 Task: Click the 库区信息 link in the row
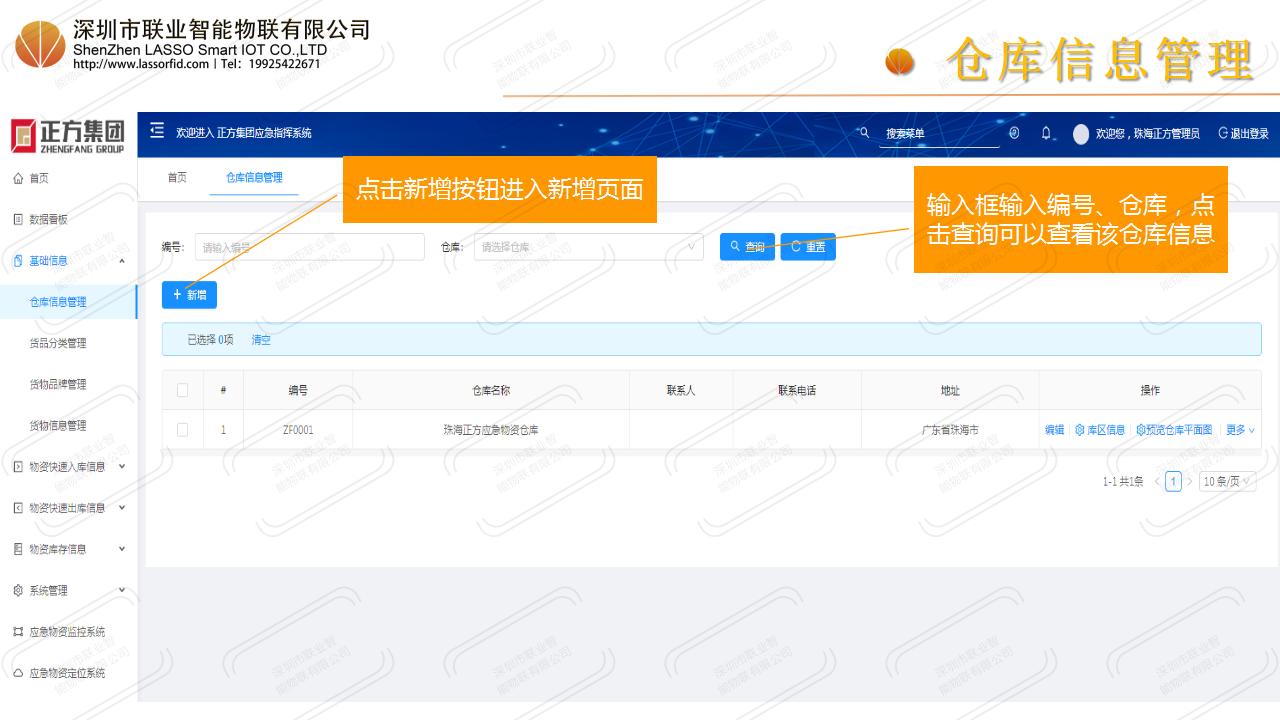click(1100, 430)
